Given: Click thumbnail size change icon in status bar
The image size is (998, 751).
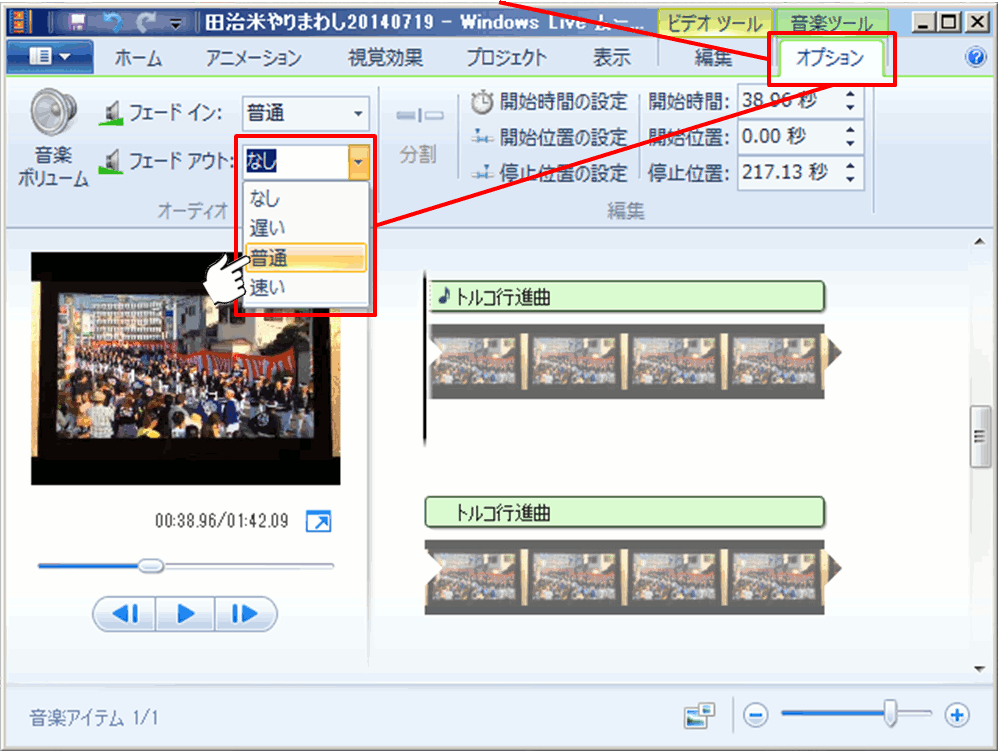Looking at the screenshot, I should [700, 715].
